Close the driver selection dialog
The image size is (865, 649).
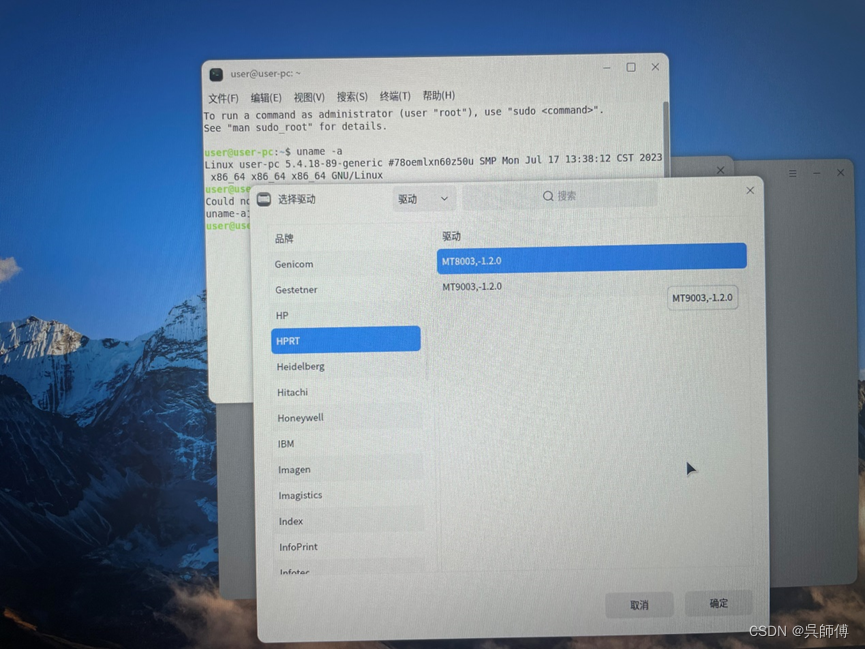pyautogui.click(x=750, y=190)
